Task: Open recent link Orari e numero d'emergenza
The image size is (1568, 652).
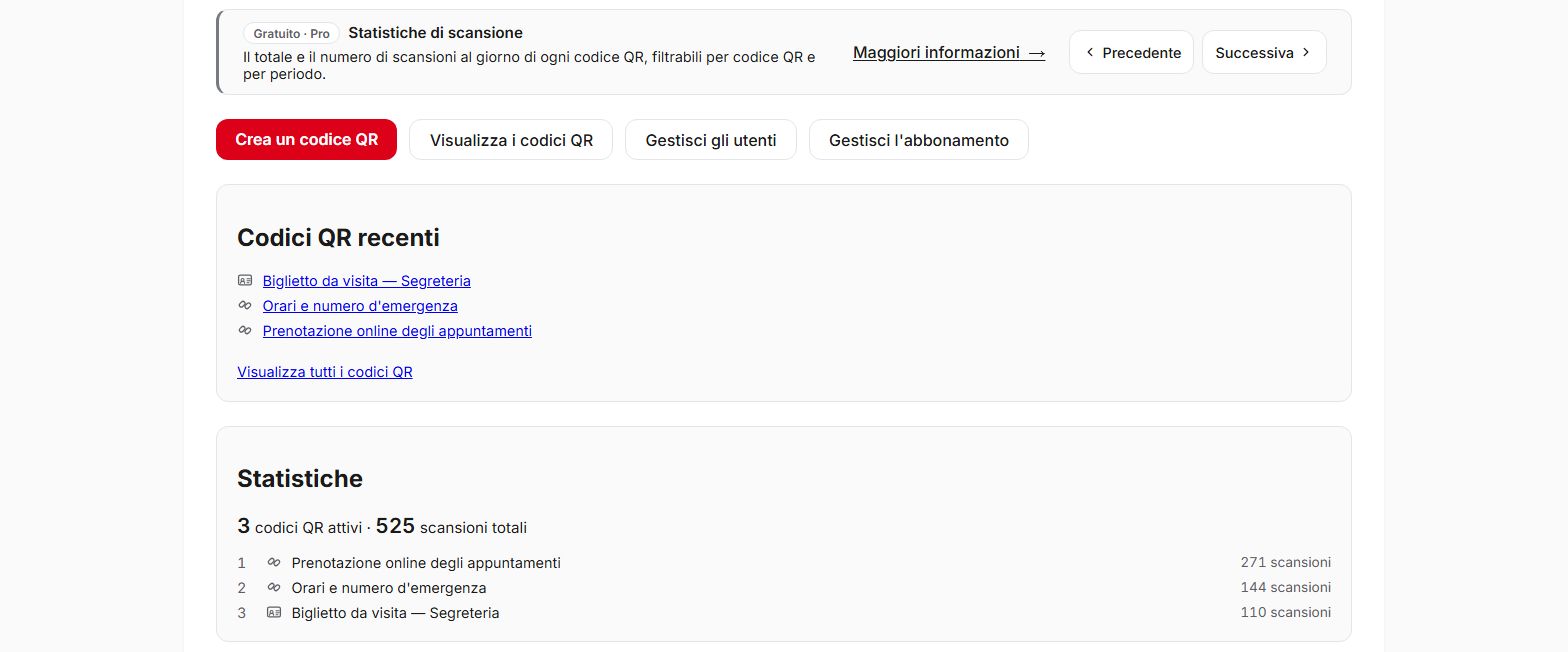Action: [360, 306]
